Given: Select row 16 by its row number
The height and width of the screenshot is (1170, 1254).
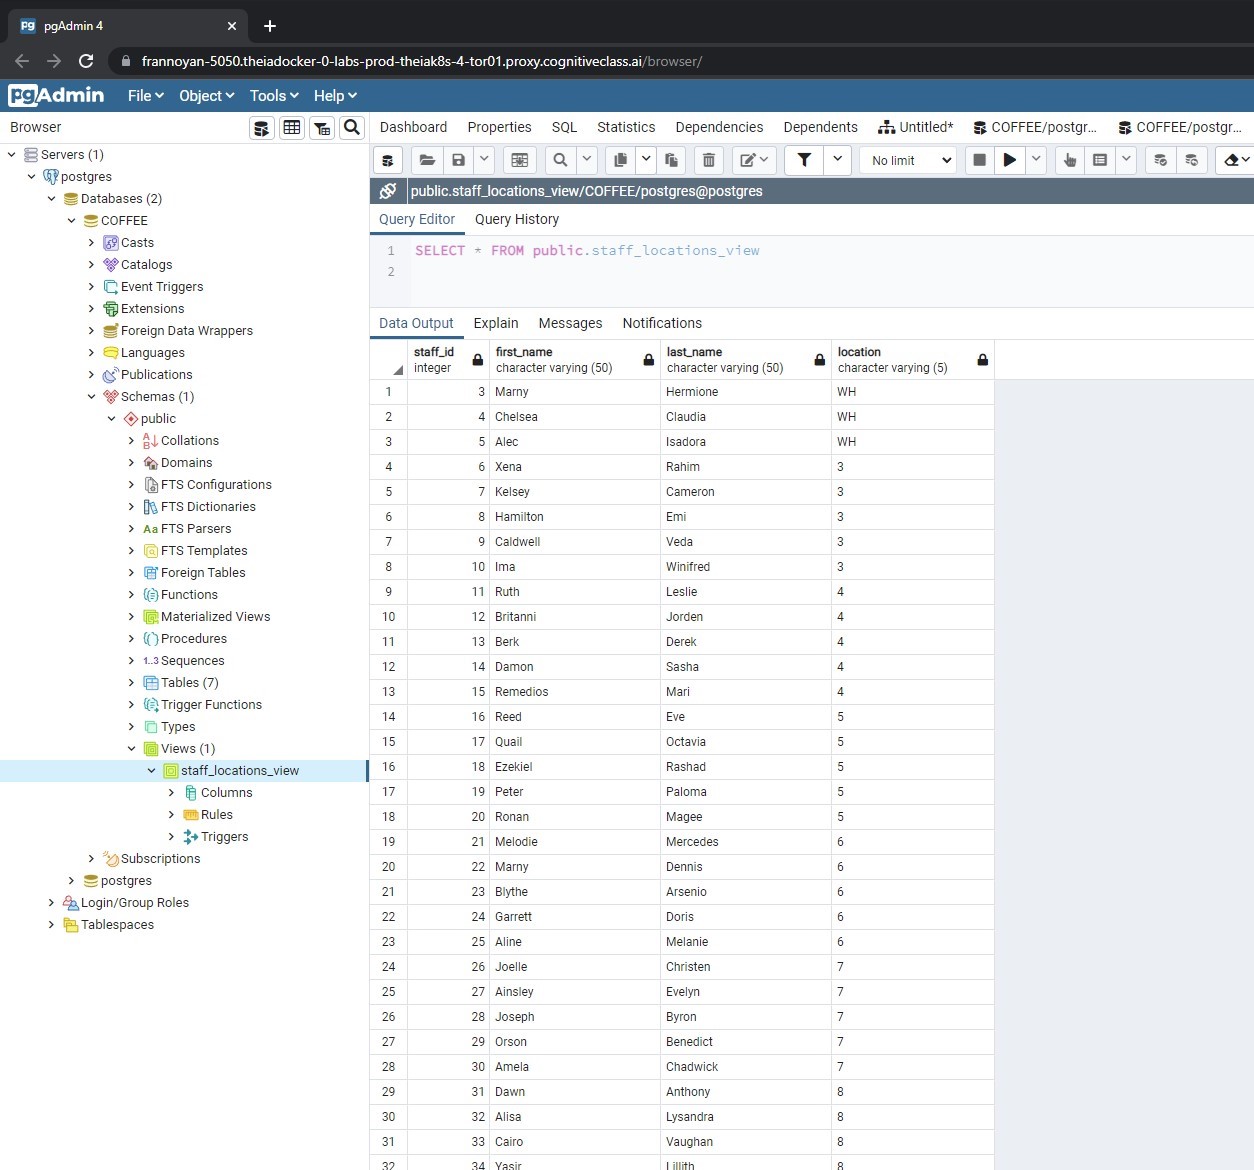Looking at the screenshot, I should pyautogui.click(x=388, y=767).
